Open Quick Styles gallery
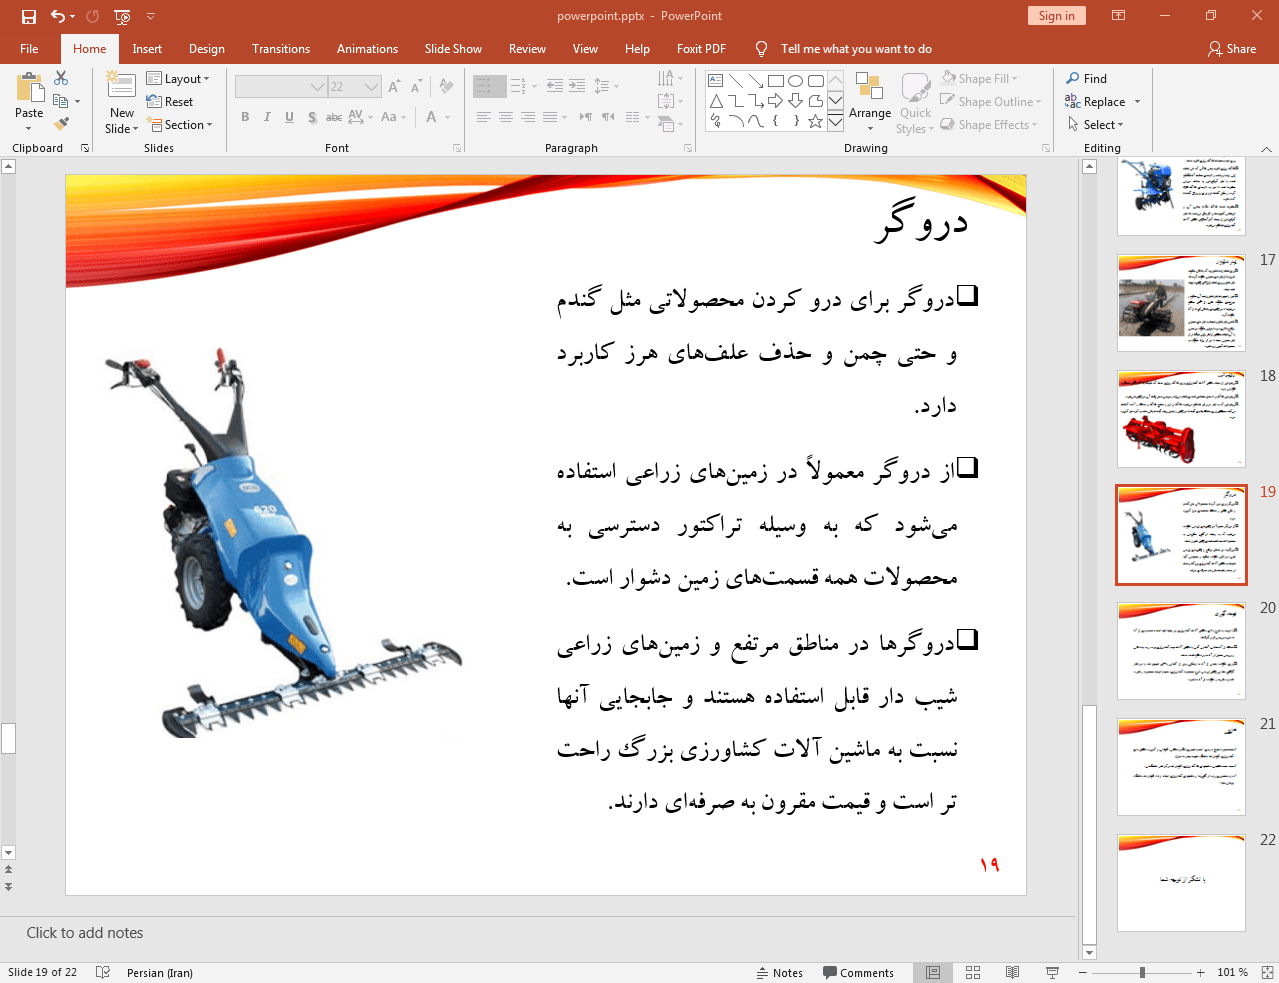 [x=915, y=103]
